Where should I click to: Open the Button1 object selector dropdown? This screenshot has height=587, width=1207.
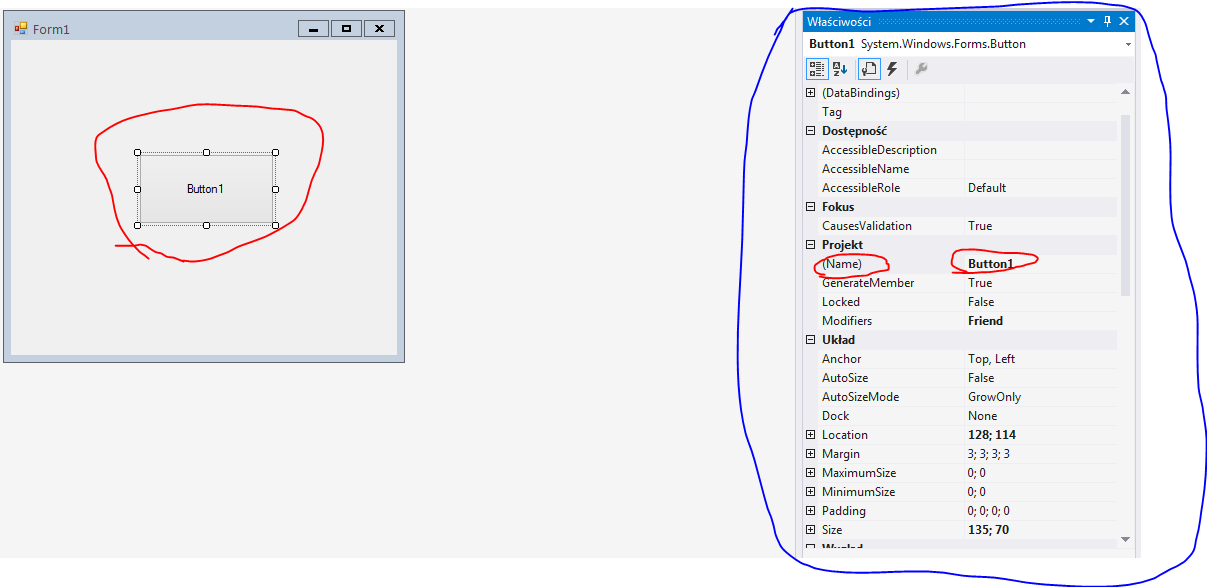(1128, 44)
